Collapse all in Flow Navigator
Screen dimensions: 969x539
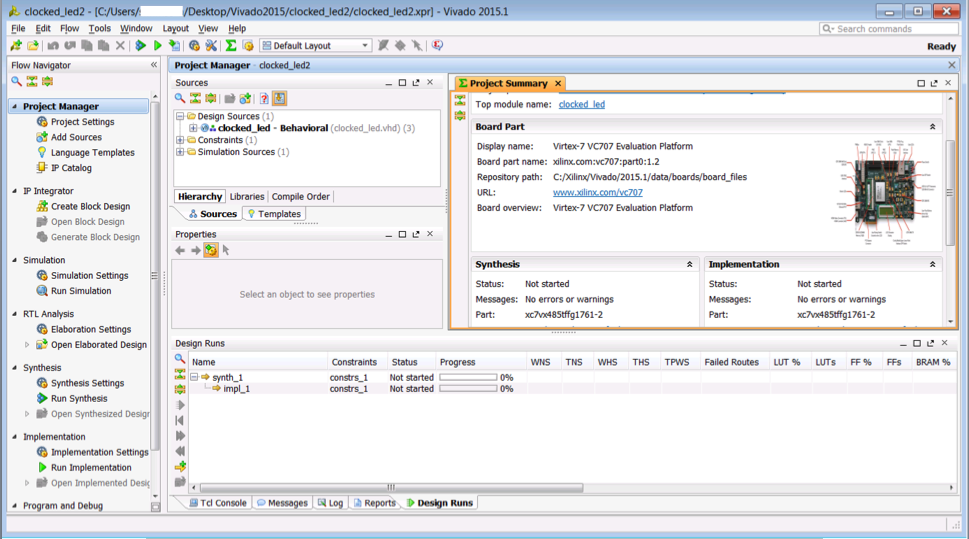[x=32, y=81]
